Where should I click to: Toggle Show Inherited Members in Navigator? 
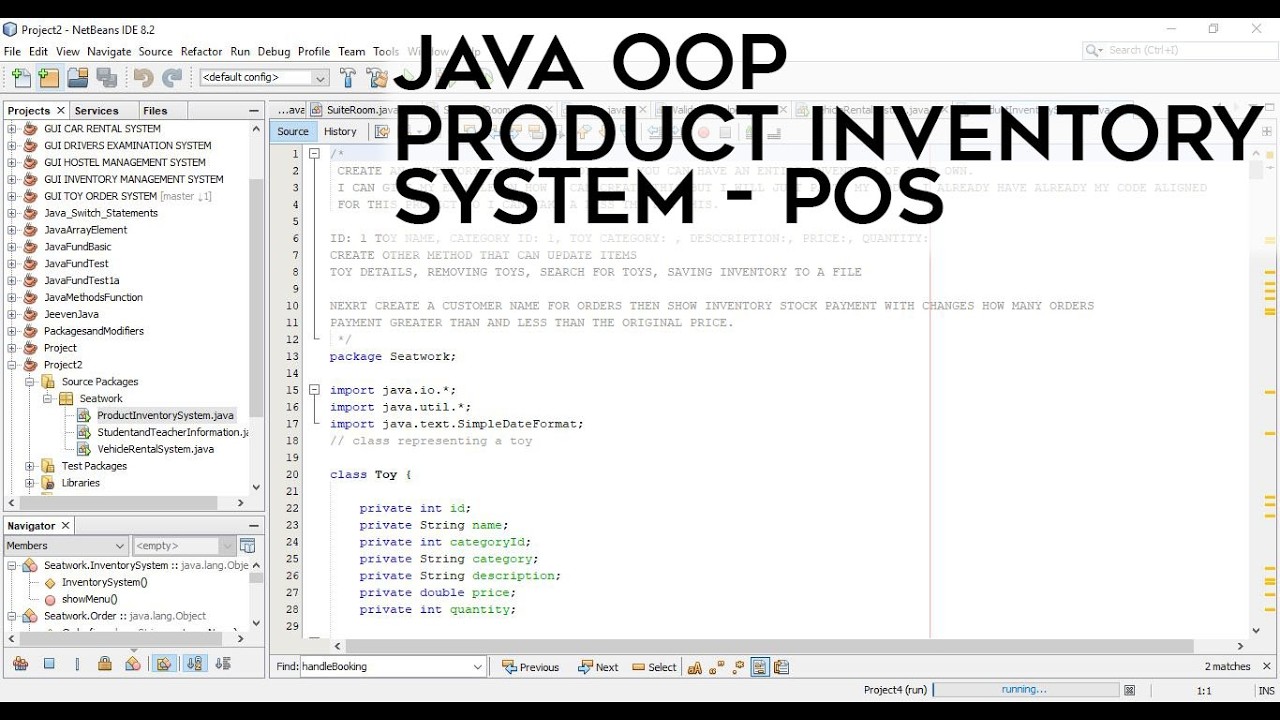20,663
